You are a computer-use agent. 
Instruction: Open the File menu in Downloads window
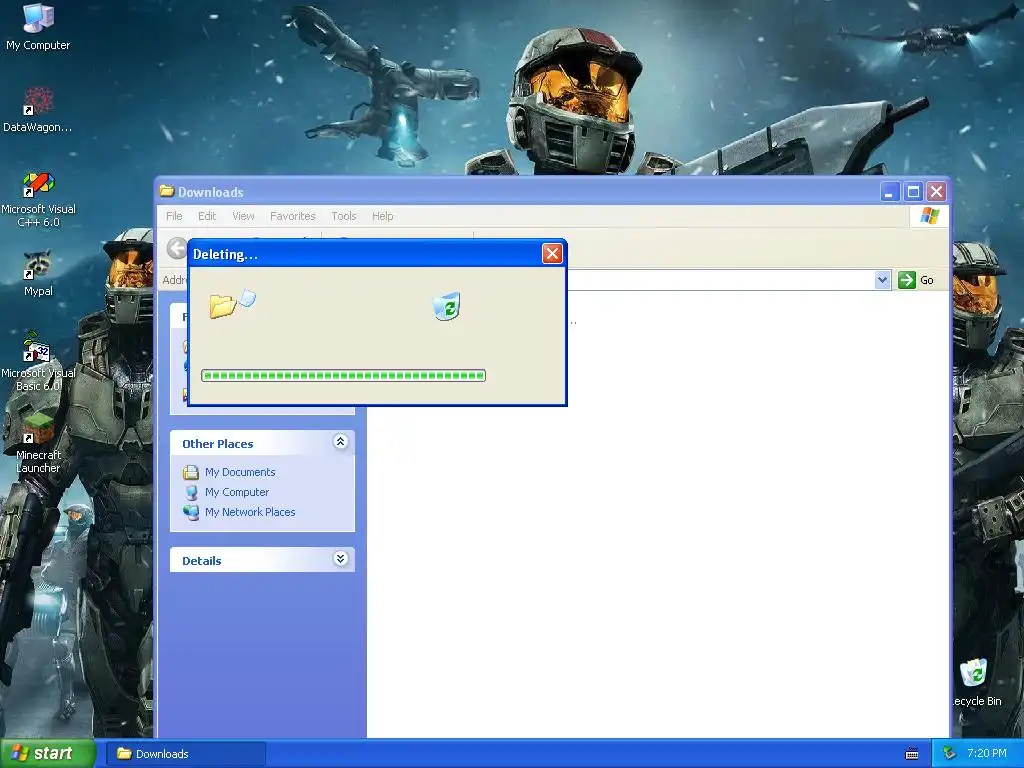pos(174,216)
